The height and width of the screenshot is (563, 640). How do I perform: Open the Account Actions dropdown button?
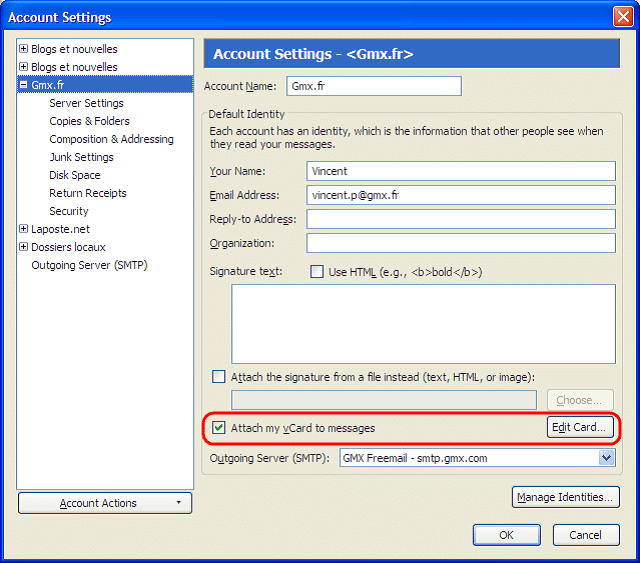105,503
